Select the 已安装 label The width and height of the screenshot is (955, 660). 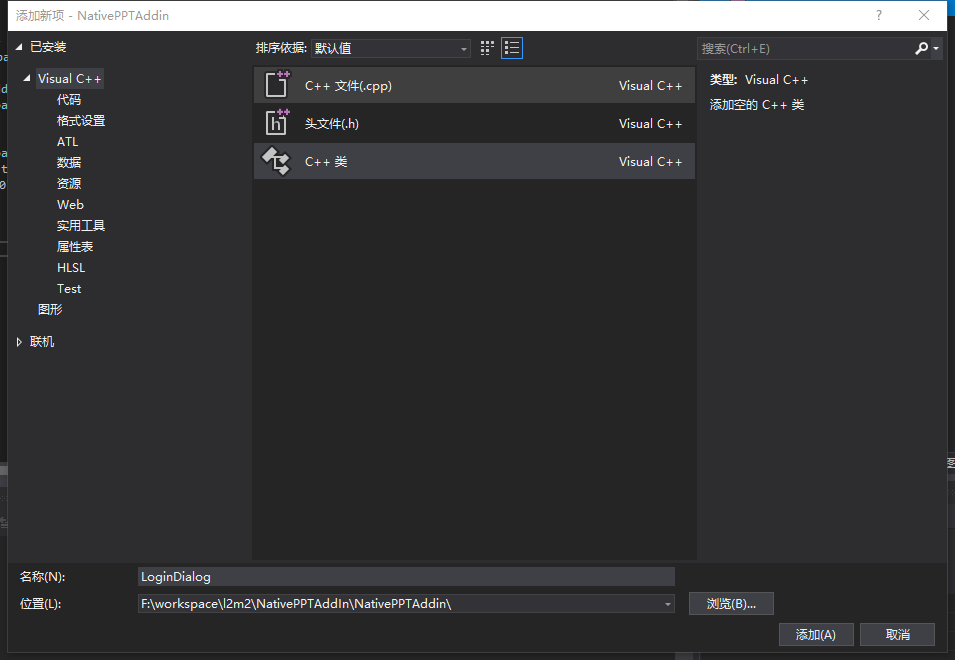point(48,47)
